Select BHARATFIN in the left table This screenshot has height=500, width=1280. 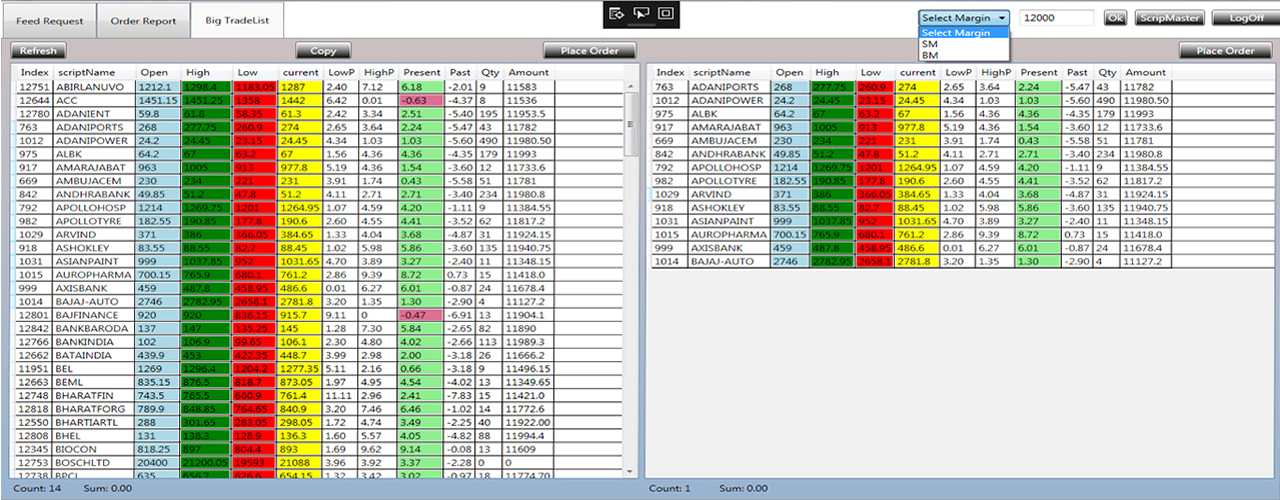point(318,395)
